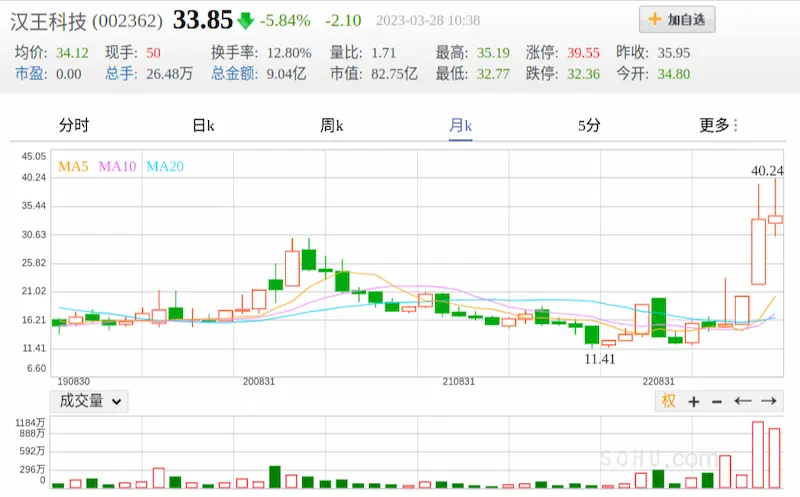800x497 pixels.
Task: Switch to the 日k daily chart tab
Action: pyautogui.click(x=204, y=125)
